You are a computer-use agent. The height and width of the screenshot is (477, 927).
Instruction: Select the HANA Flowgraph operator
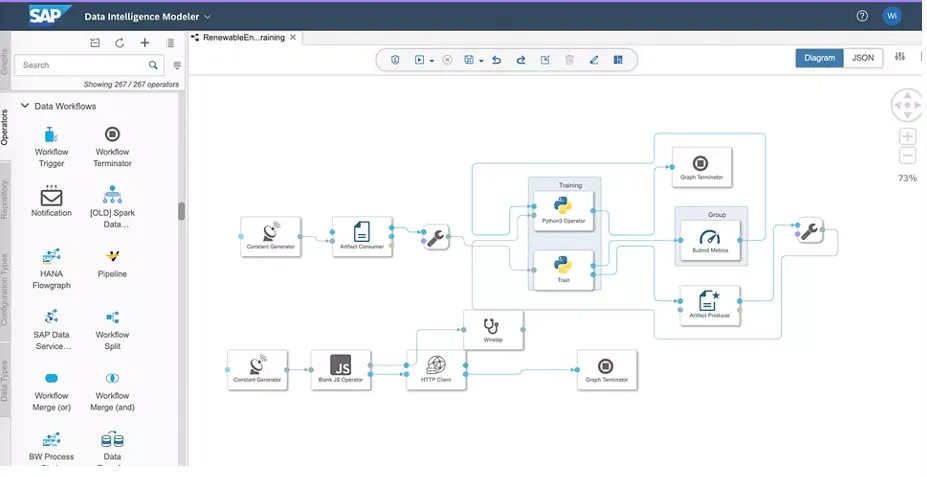coord(51,257)
